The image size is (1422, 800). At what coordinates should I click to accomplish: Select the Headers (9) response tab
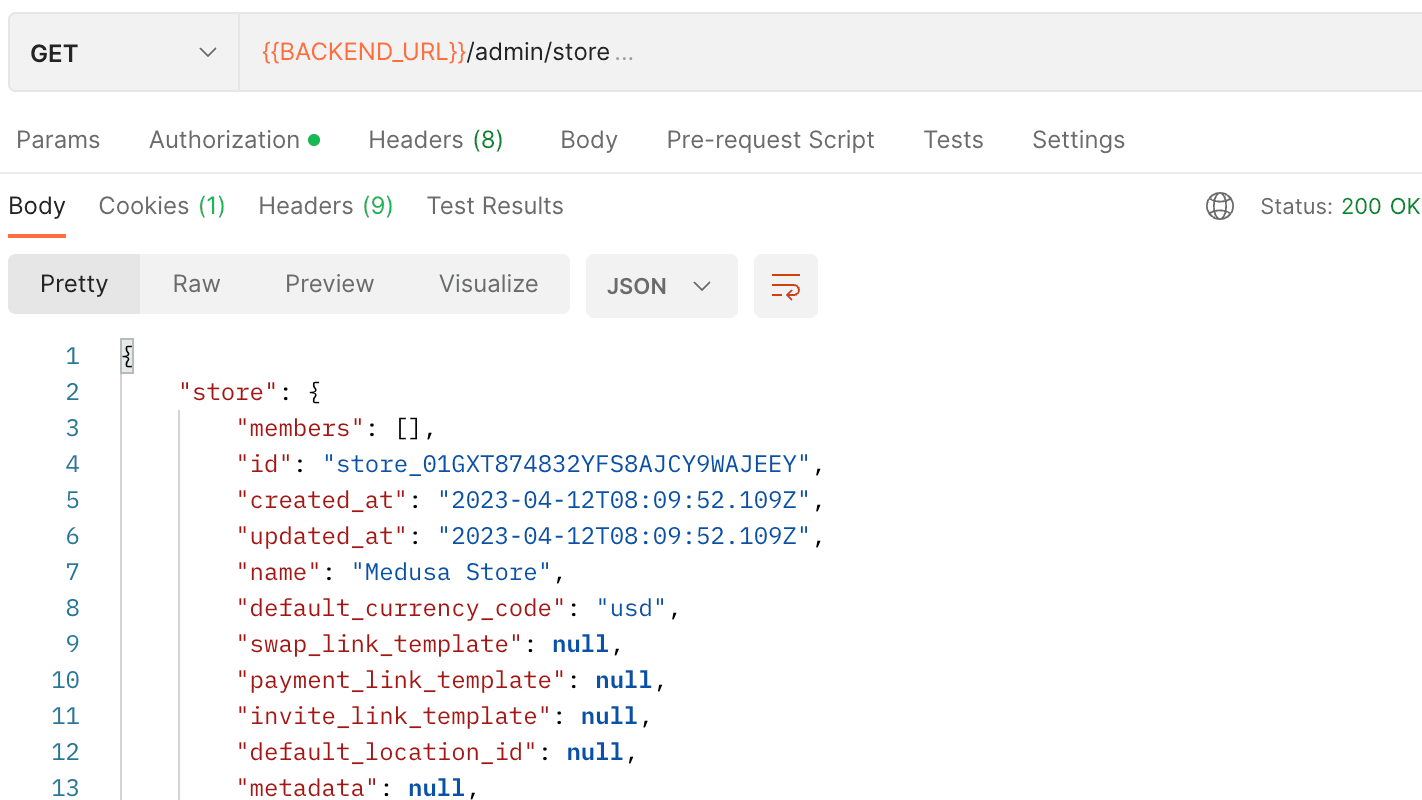[324, 205]
